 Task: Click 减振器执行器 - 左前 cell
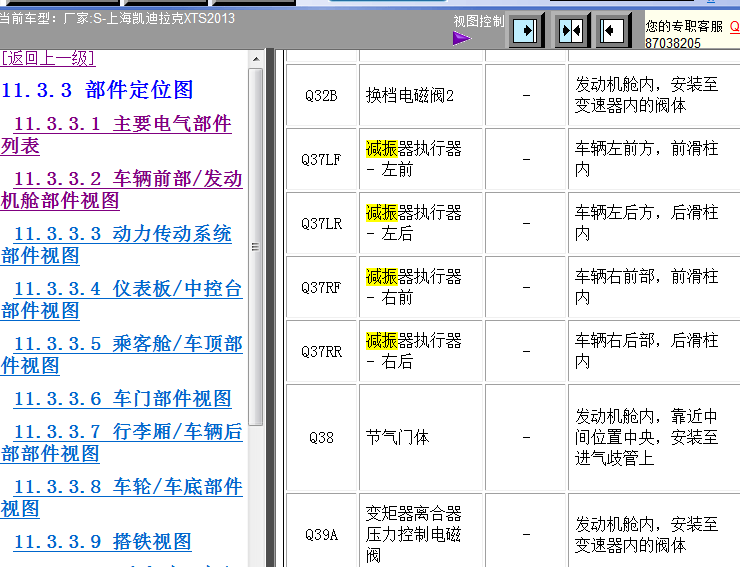point(421,159)
